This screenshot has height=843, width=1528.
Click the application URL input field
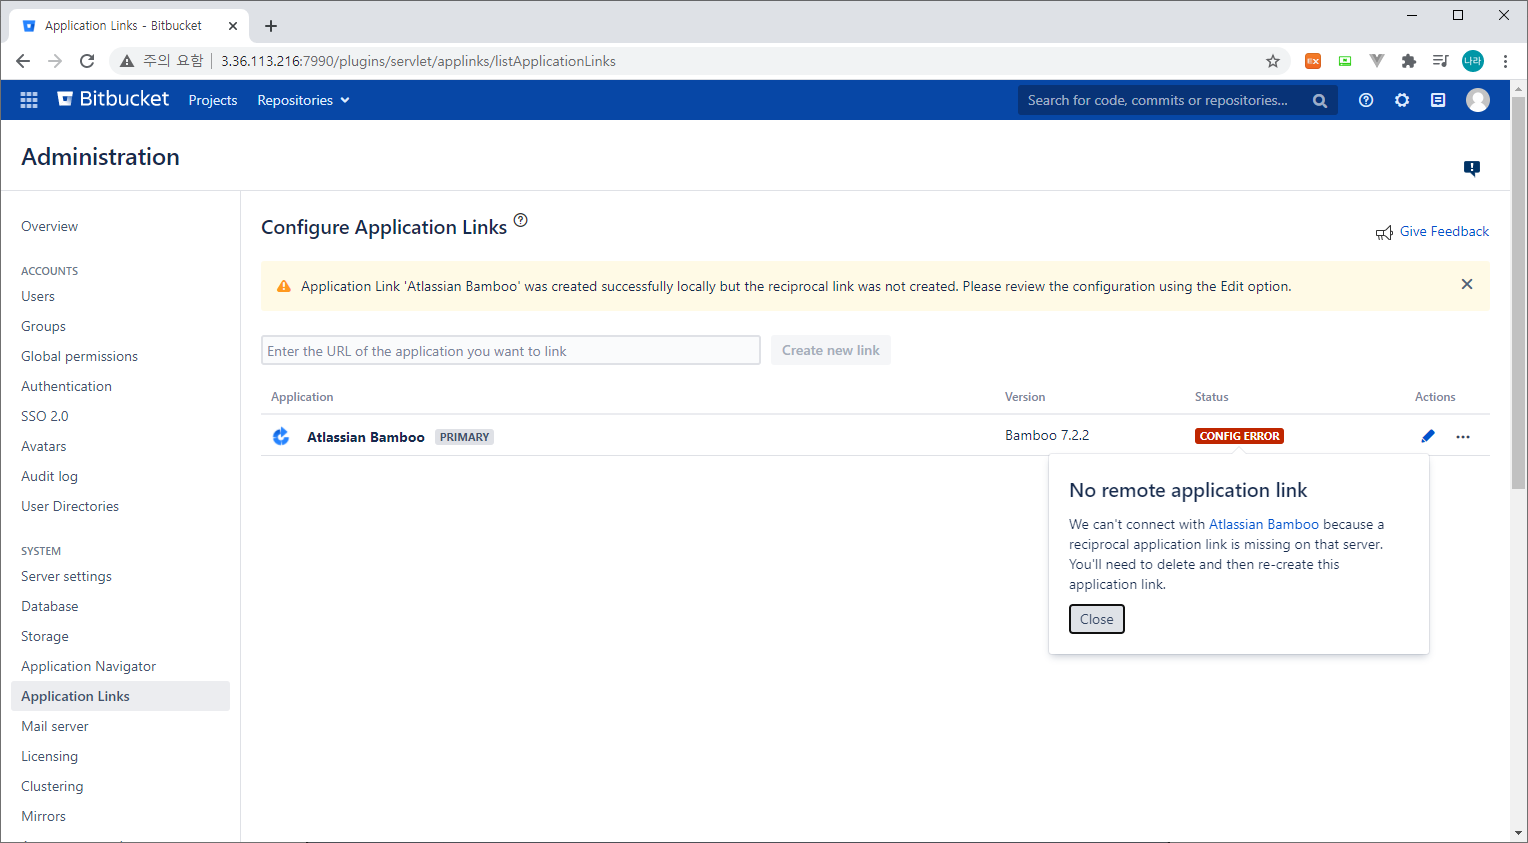click(x=511, y=350)
